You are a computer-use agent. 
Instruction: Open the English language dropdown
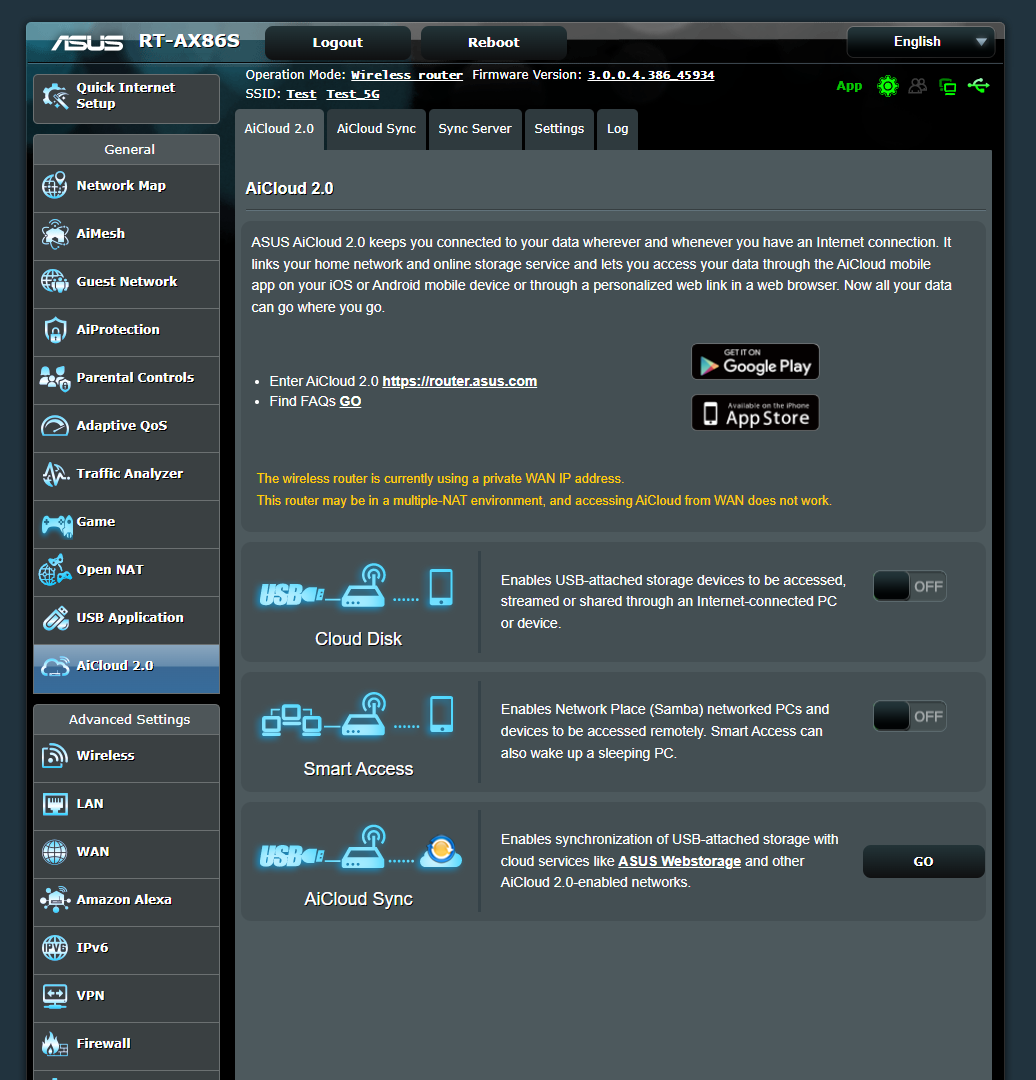920,41
